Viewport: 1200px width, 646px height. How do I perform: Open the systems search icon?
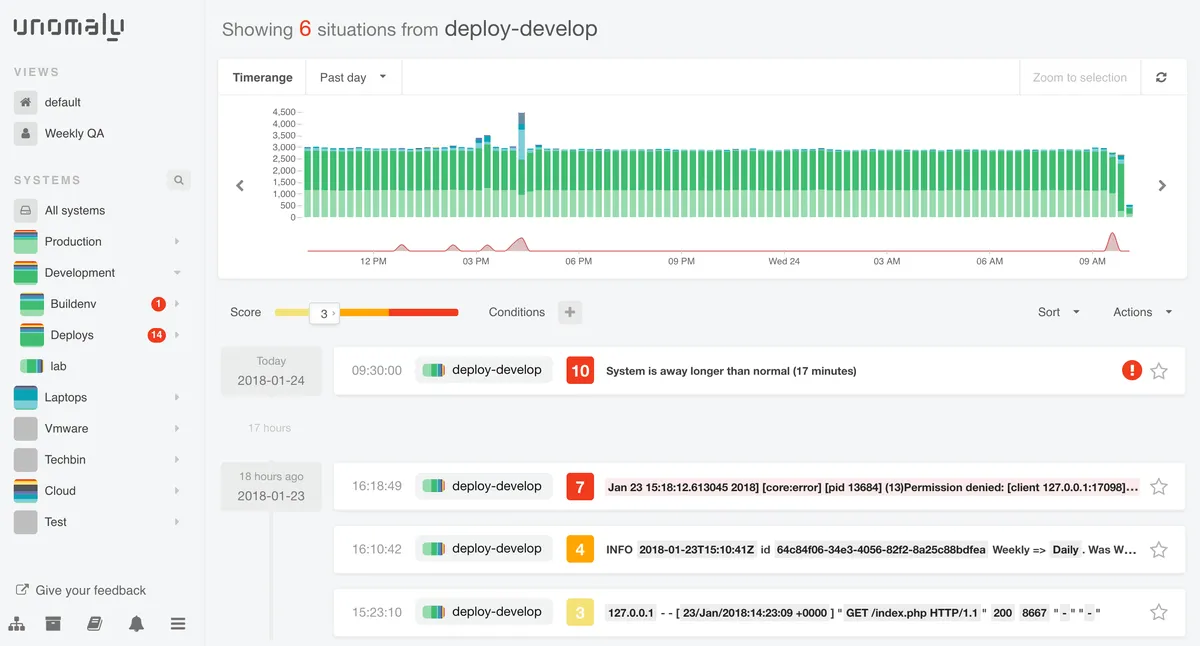click(x=178, y=180)
